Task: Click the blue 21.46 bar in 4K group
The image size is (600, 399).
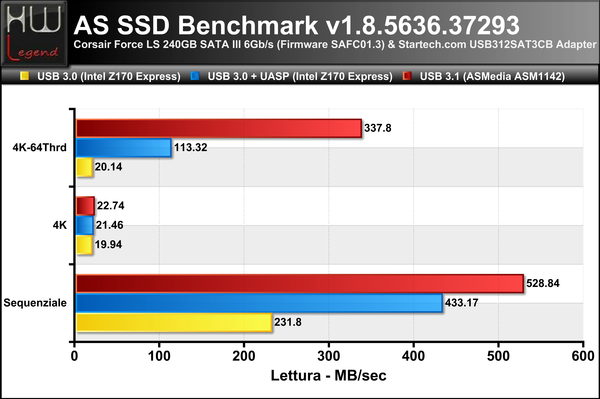Action: pos(85,225)
